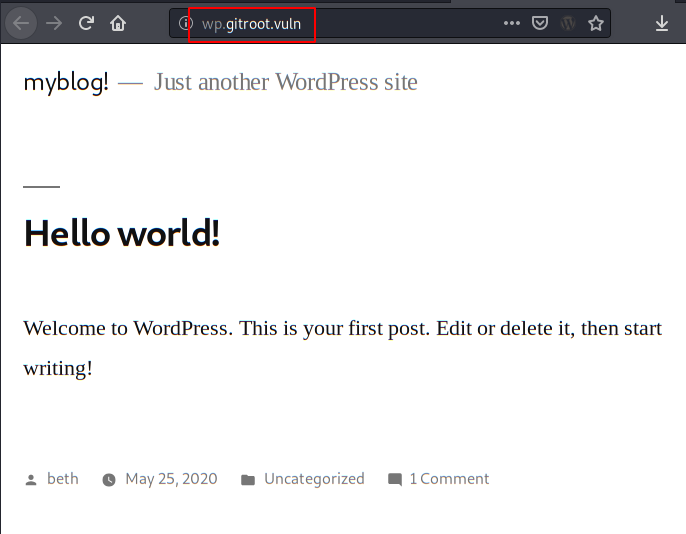
Task: View posts by author beth
Action: point(63,479)
